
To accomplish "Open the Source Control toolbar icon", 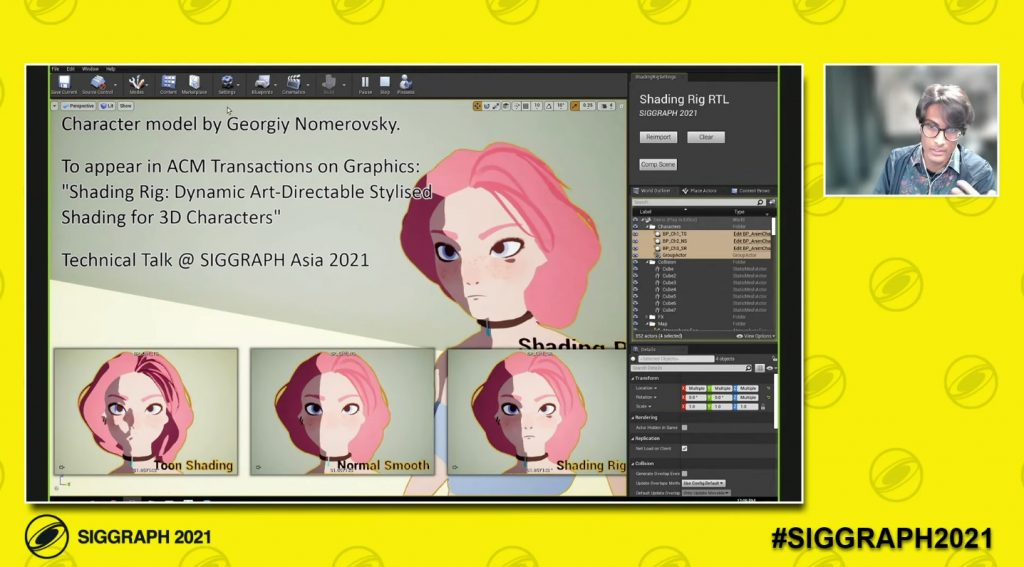I will click(x=97, y=82).
